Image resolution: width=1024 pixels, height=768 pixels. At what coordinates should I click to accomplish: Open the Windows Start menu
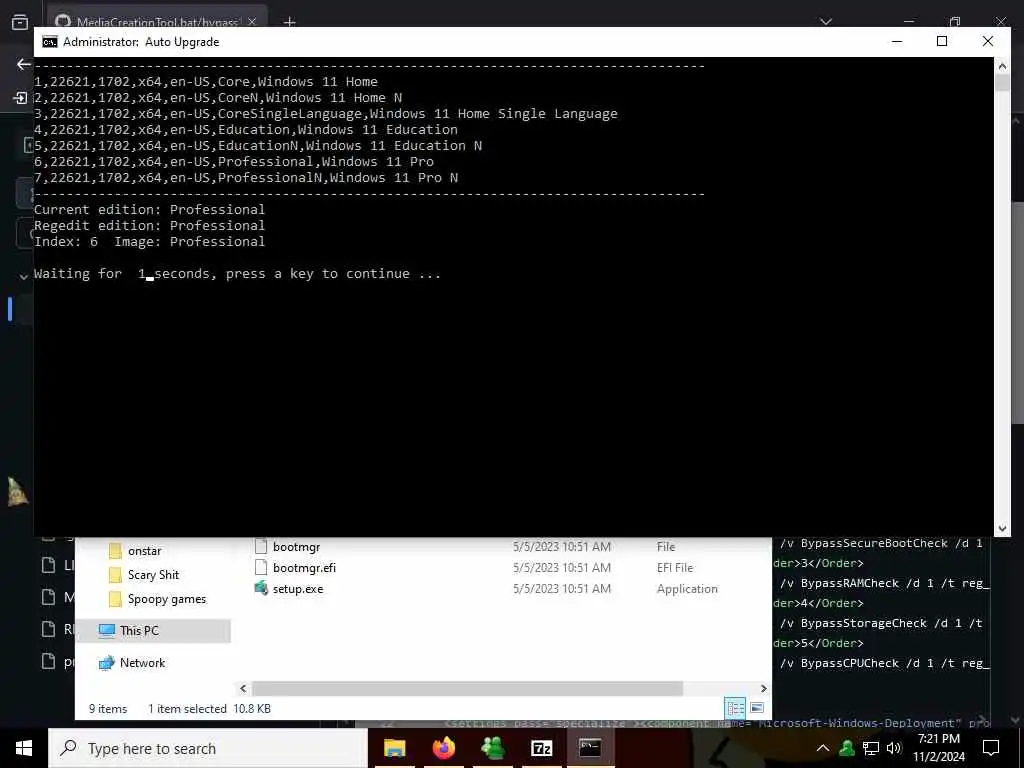(x=24, y=748)
